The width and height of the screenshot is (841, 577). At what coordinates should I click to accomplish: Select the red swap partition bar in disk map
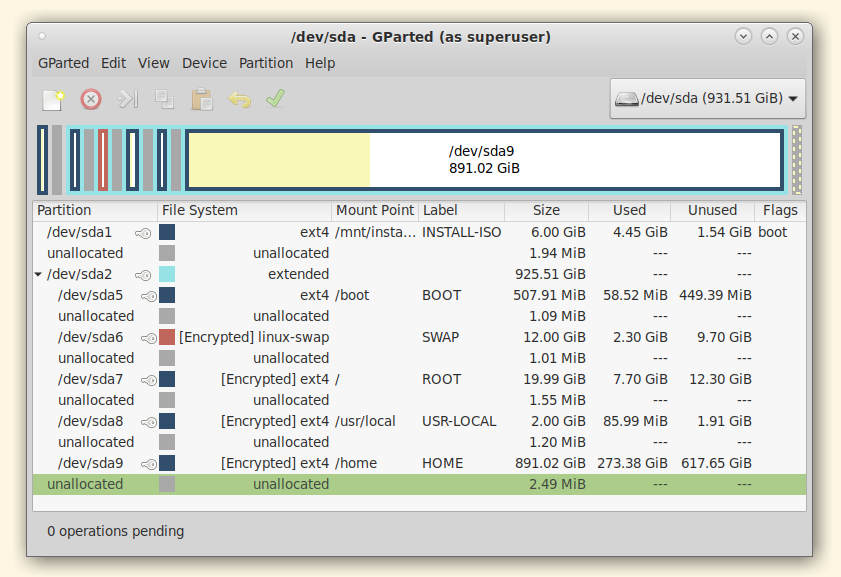(x=103, y=160)
